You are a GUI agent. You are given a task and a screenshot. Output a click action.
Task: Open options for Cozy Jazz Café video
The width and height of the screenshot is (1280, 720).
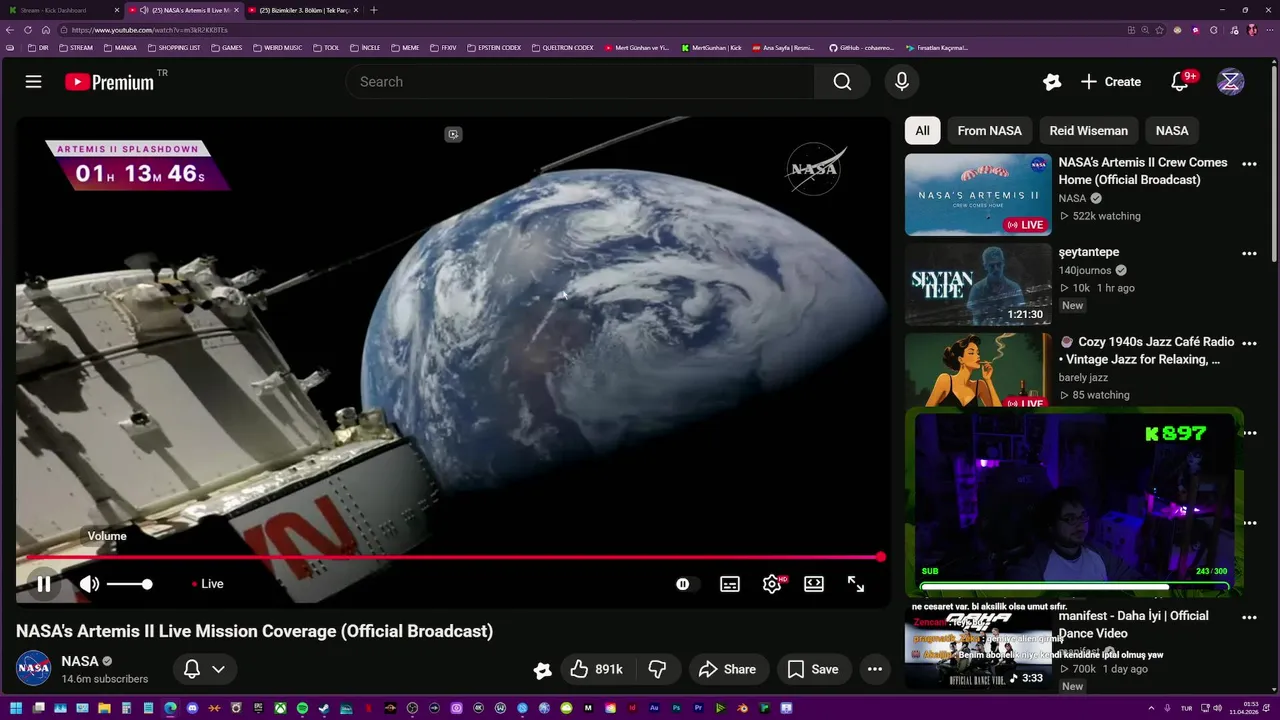(x=1249, y=344)
